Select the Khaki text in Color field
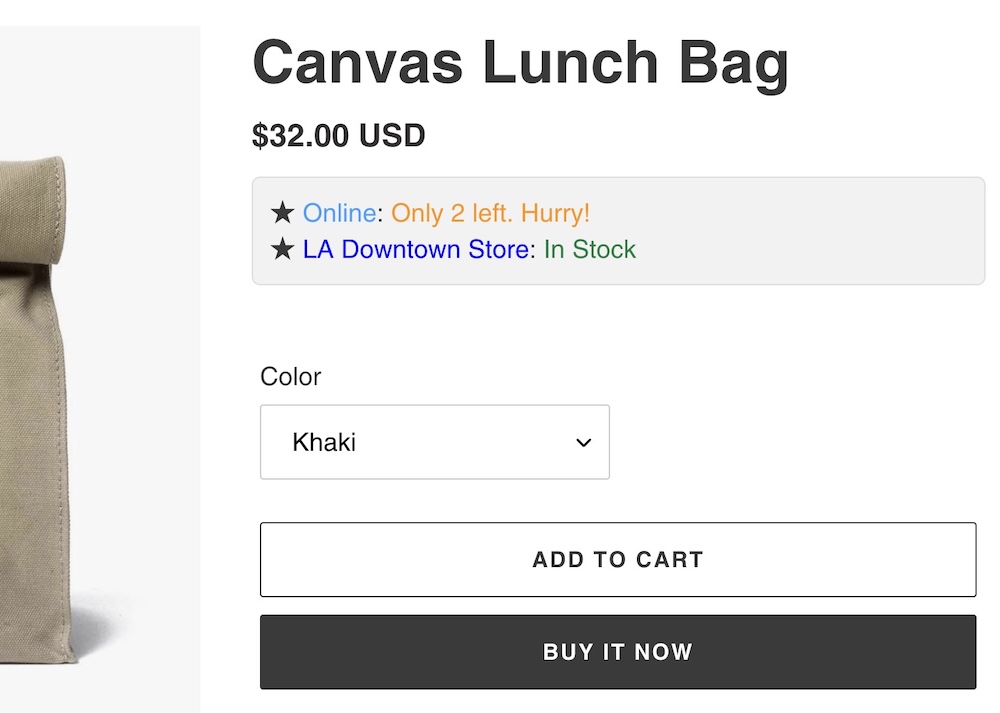Image resolution: width=1000 pixels, height=713 pixels. click(x=324, y=442)
